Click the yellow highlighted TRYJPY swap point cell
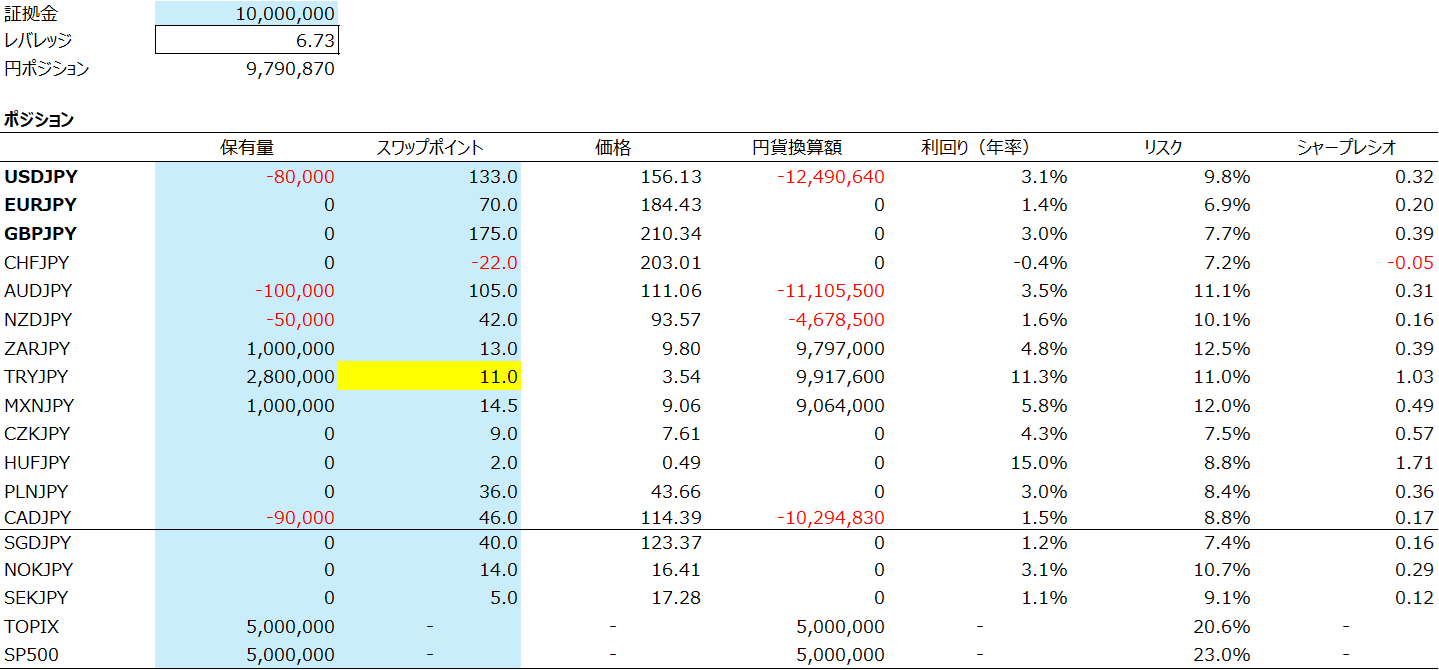This screenshot has width=1439, height=670. (x=429, y=377)
